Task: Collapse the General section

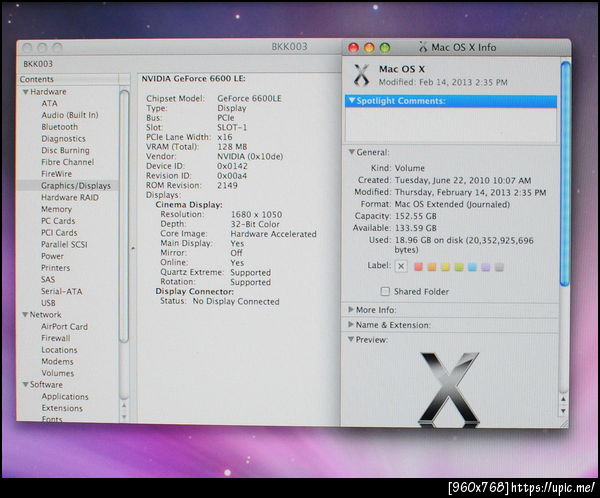Action: (x=351, y=152)
